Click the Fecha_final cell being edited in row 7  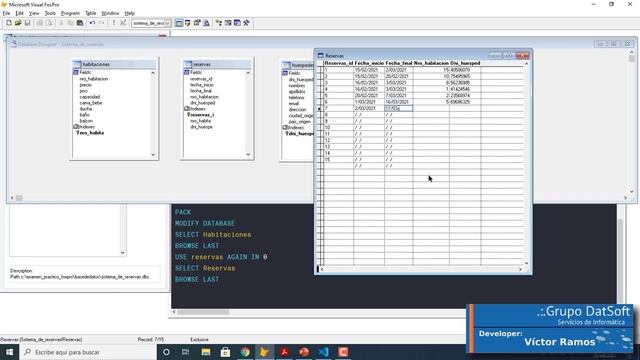[398, 108]
